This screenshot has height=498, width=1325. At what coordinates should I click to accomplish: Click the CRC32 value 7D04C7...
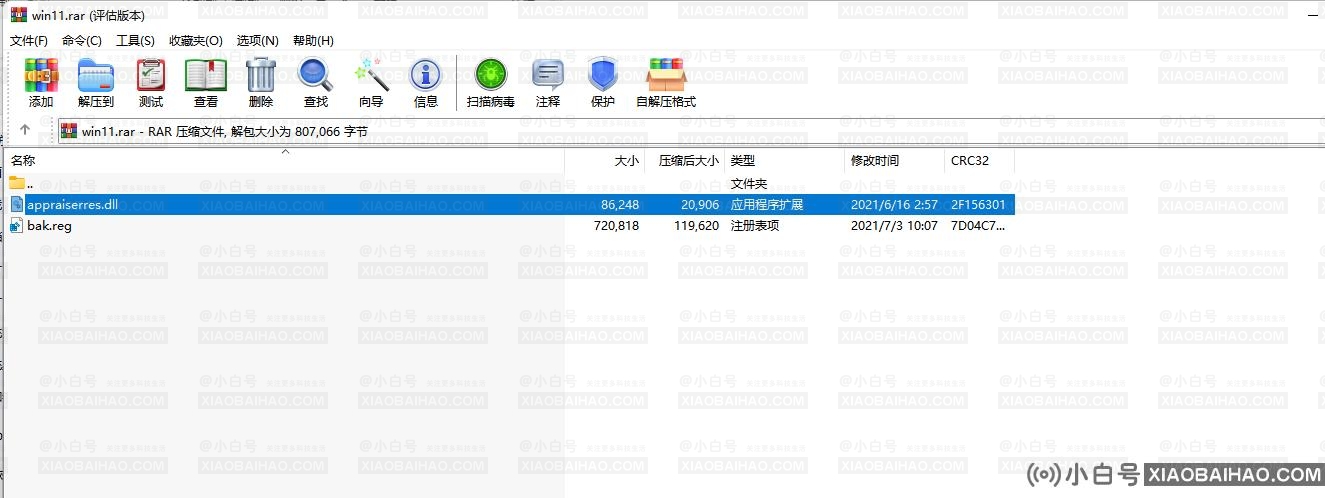coord(978,225)
